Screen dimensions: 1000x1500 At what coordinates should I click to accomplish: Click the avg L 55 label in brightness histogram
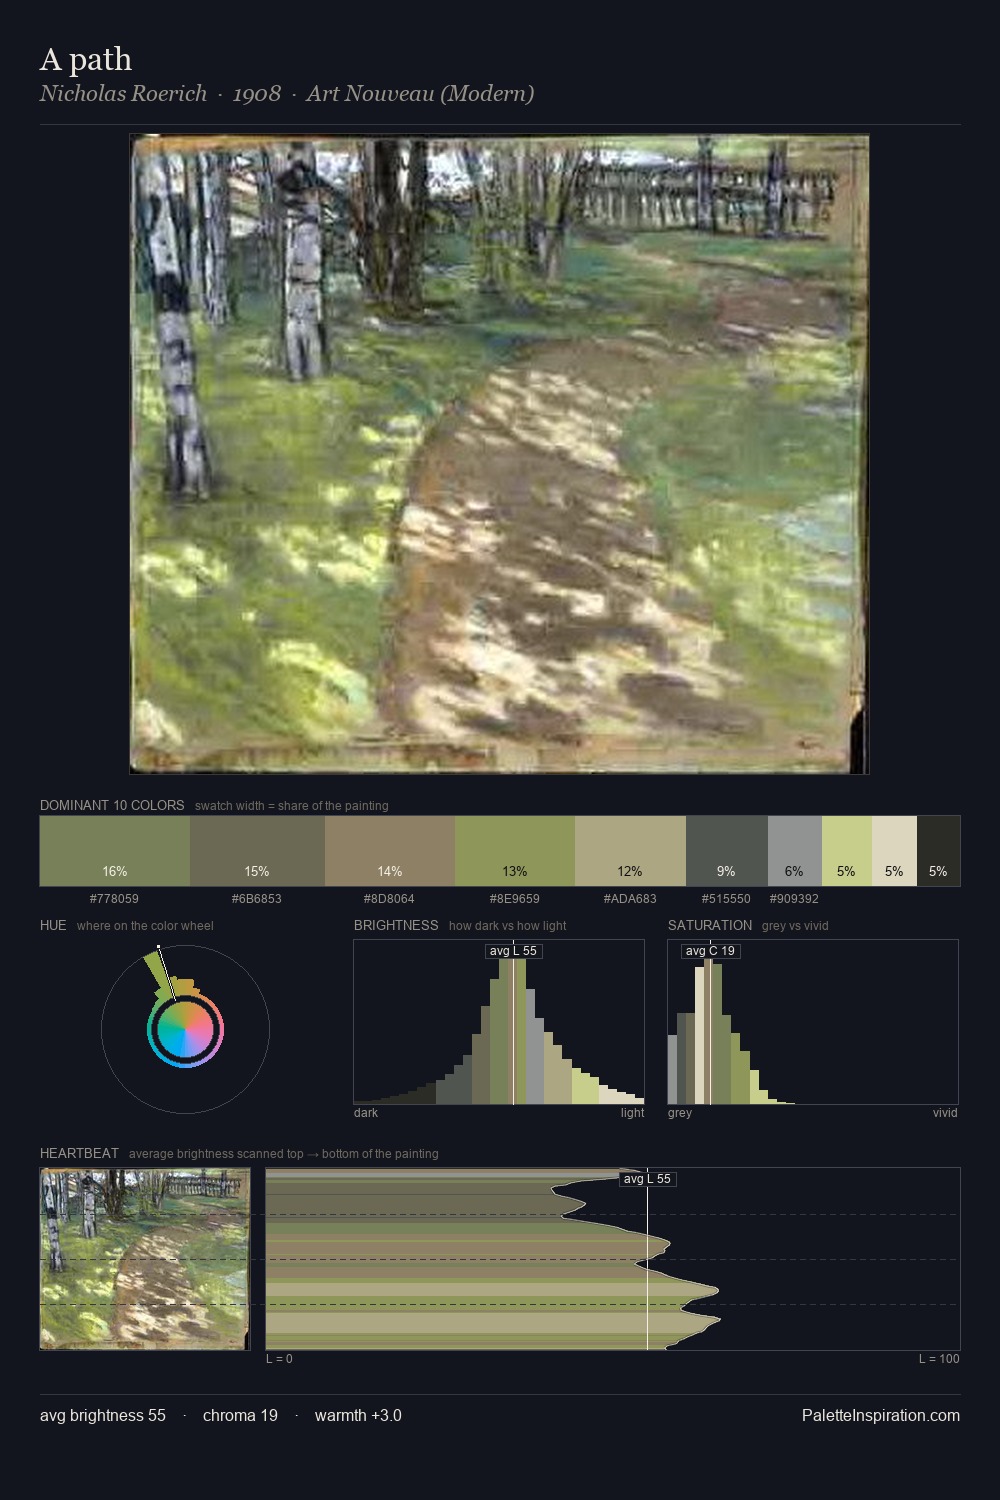point(513,951)
